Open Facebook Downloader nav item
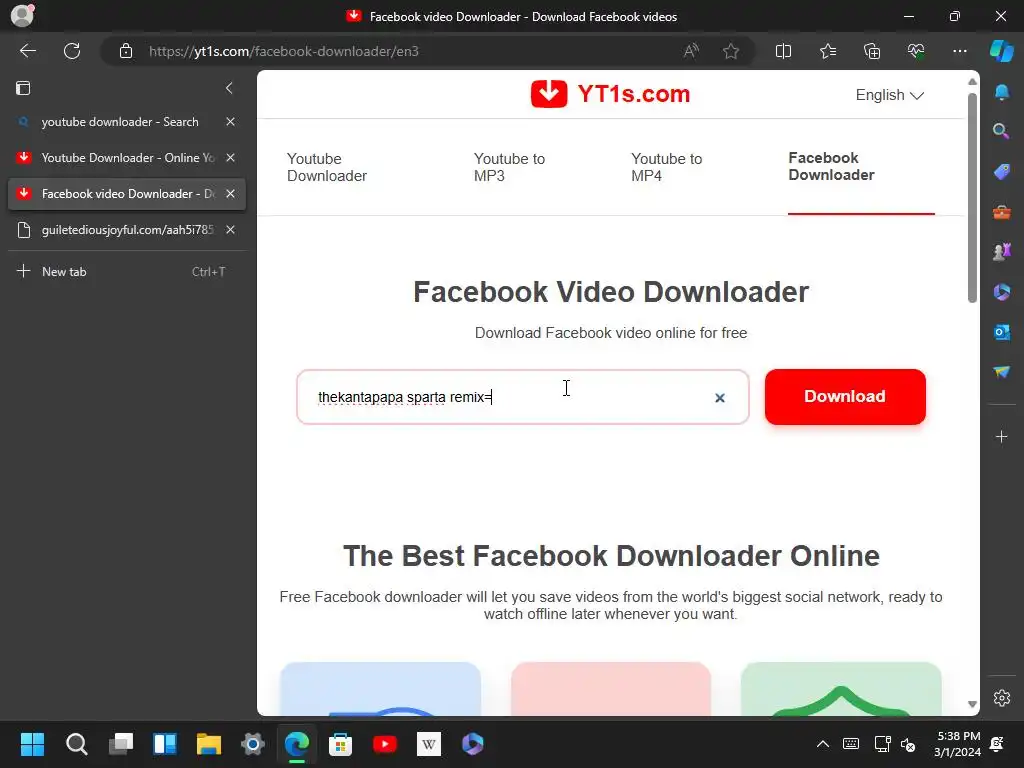This screenshot has width=1024, height=768. [831, 167]
